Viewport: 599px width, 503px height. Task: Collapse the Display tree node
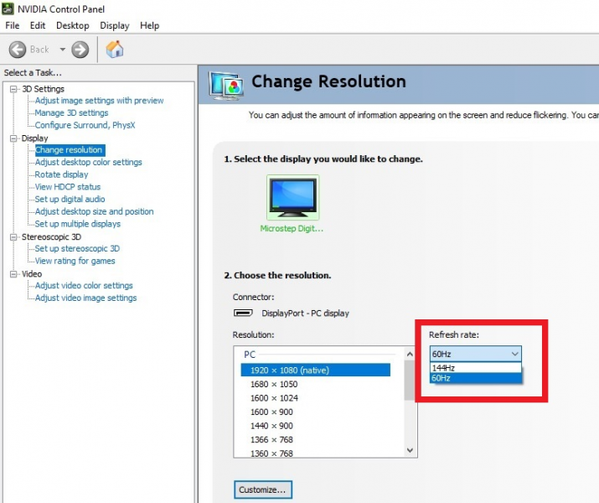click(14, 138)
